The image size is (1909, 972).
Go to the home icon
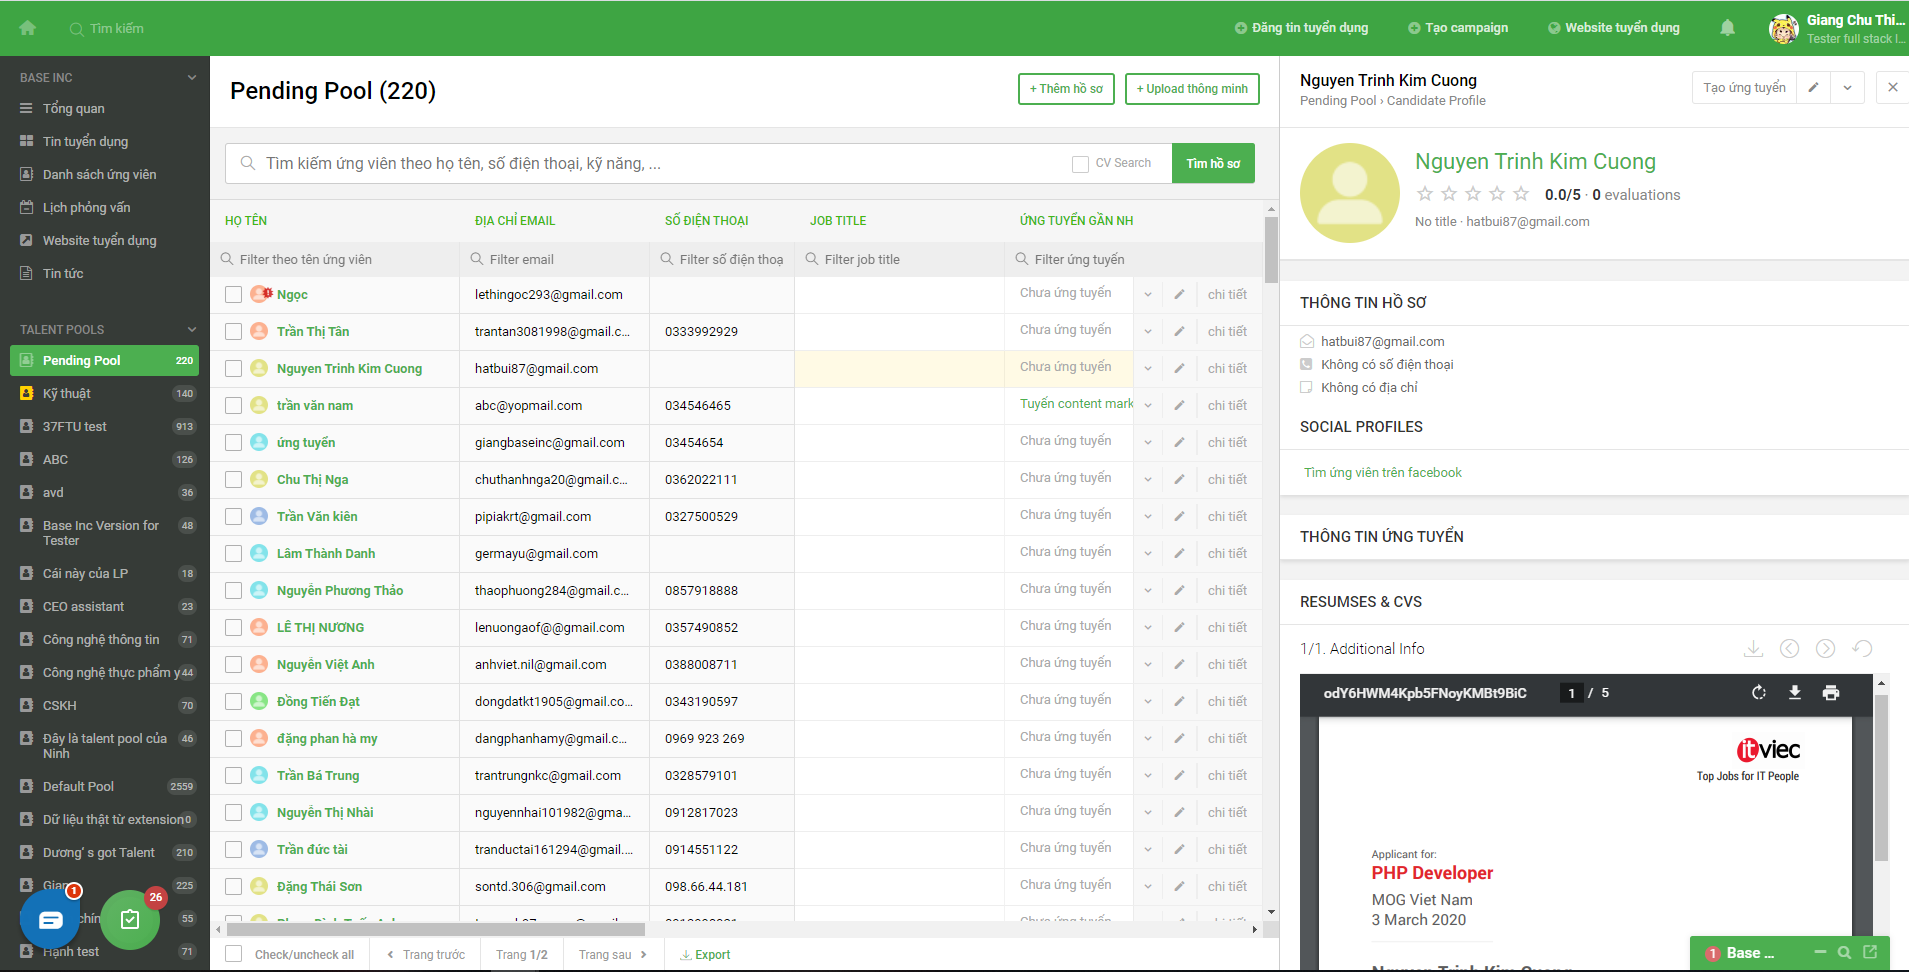[x=28, y=28]
